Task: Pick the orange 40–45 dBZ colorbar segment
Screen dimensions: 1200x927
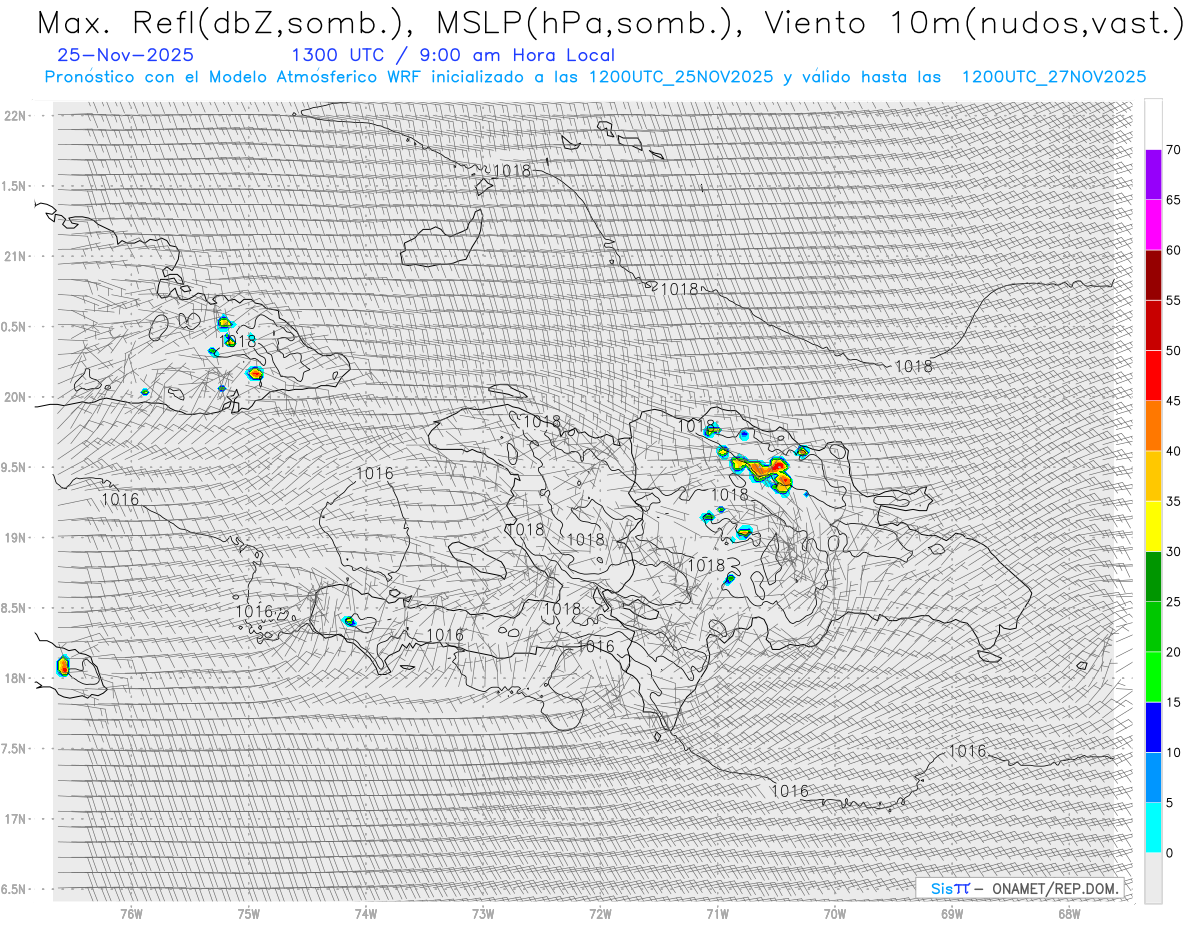Action: pyautogui.click(x=1153, y=425)
